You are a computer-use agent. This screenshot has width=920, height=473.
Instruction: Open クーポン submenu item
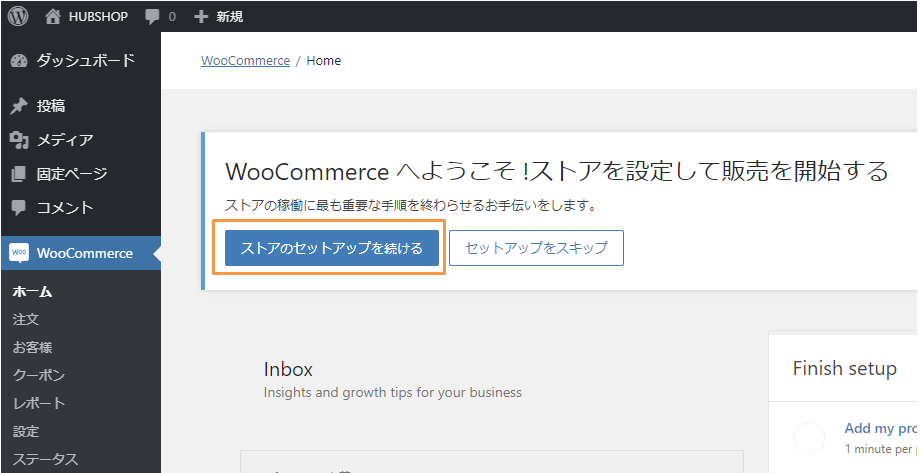click(39, 375)
